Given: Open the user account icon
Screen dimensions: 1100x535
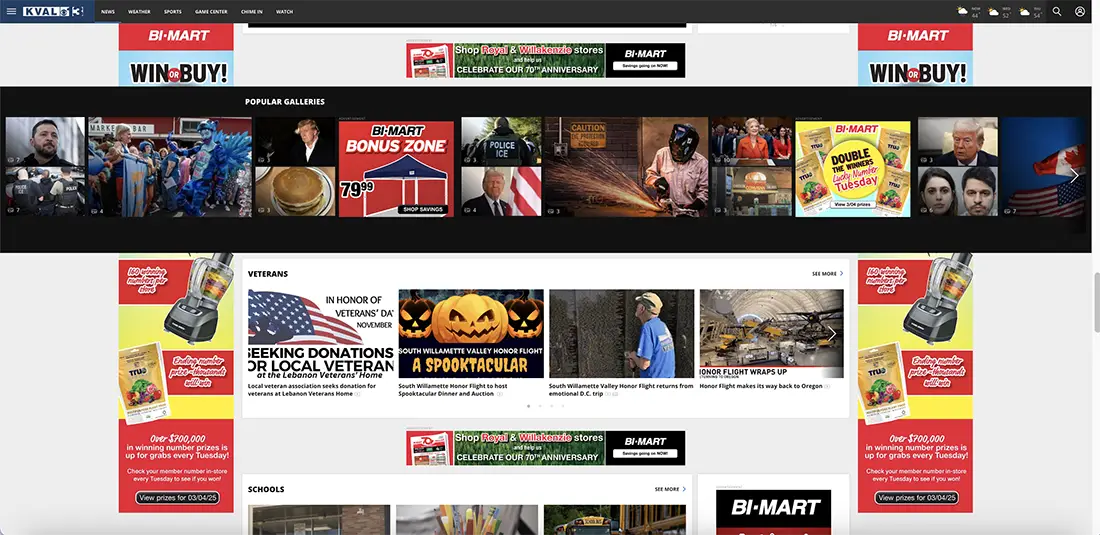Looking at the screenshot, I should 1080,11.
